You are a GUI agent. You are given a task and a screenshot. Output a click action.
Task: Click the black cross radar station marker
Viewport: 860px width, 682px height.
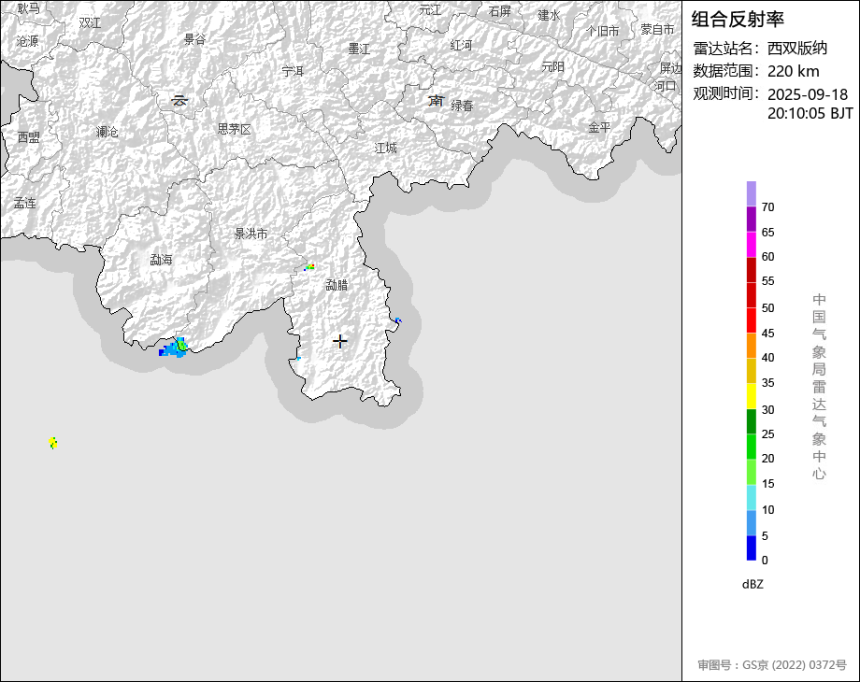click(340, 341)
